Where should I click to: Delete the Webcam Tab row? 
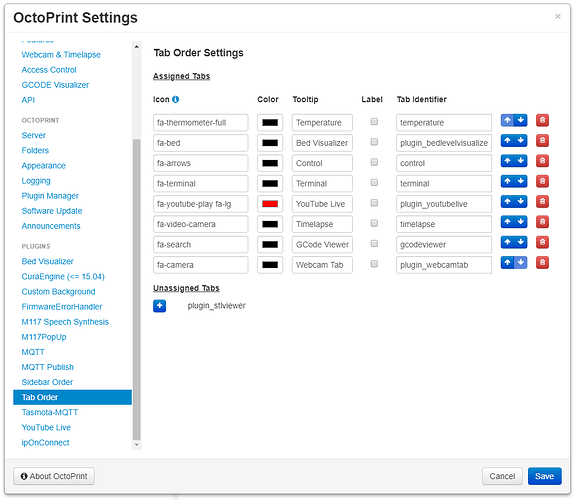point(542,263)
